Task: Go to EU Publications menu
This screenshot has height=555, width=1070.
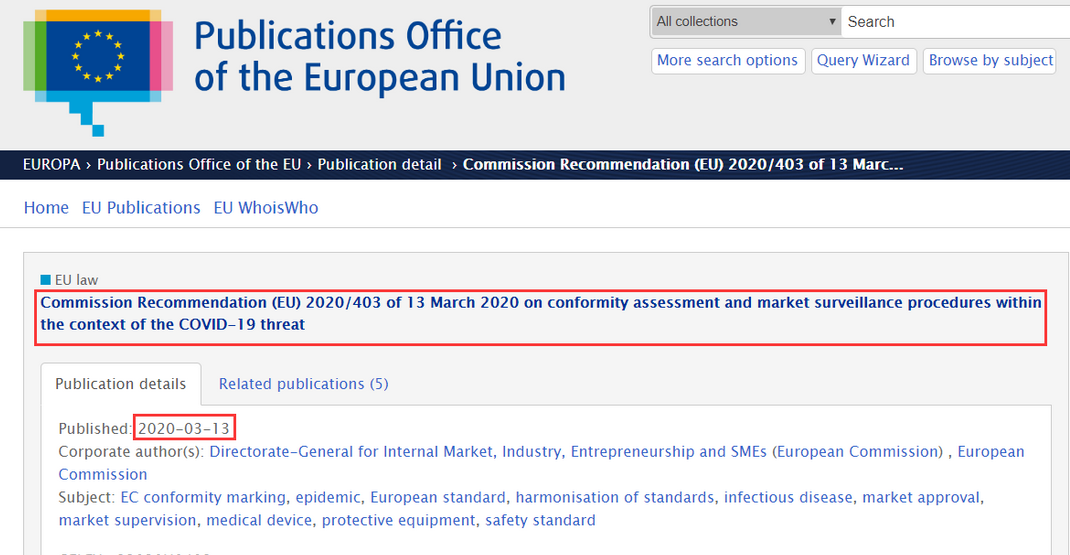Action: (x=141, y=208)
